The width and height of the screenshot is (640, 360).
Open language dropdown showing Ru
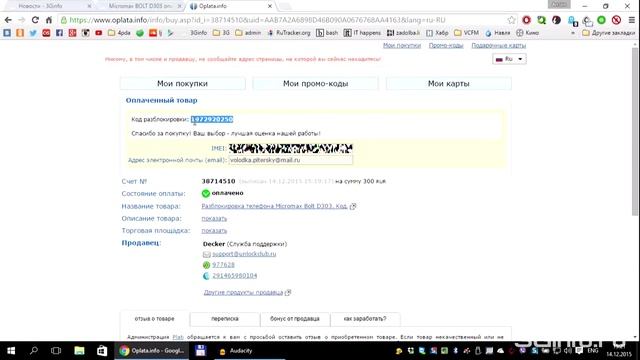pyautogui.click(x=509, y=59)
